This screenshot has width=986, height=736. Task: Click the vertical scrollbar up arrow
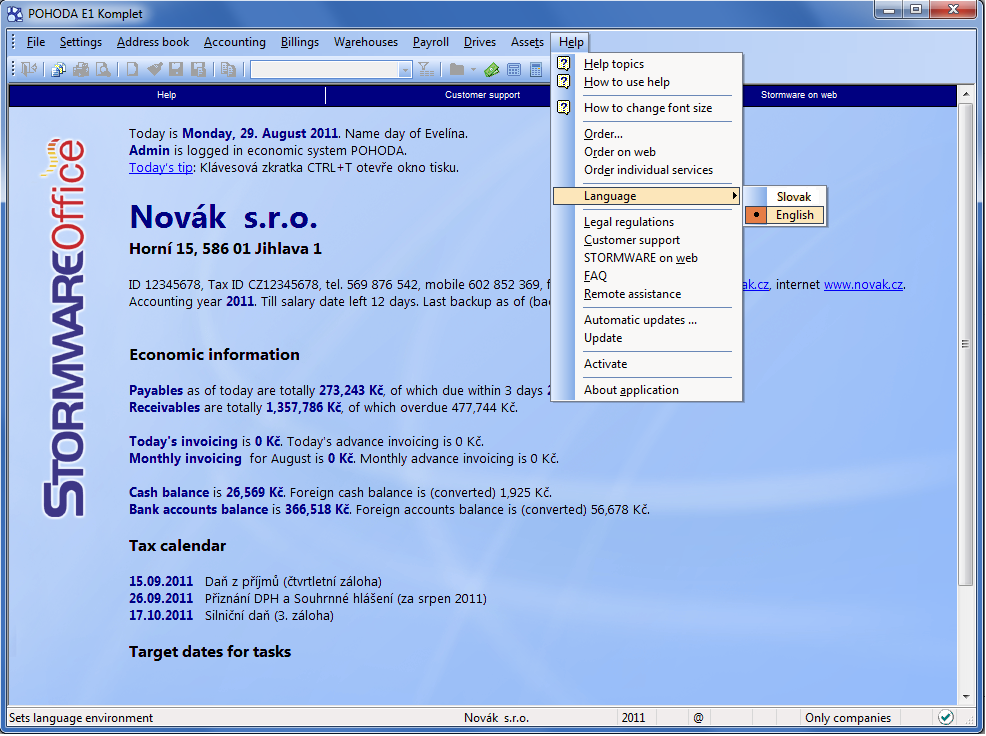[x=965, y=94]
